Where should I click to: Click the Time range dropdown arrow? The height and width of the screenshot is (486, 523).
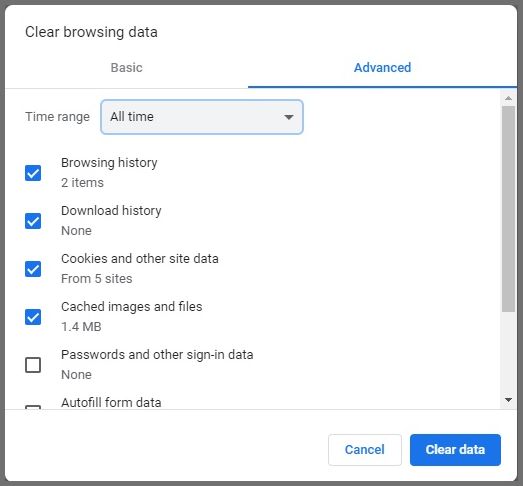[x=289, y=117]
